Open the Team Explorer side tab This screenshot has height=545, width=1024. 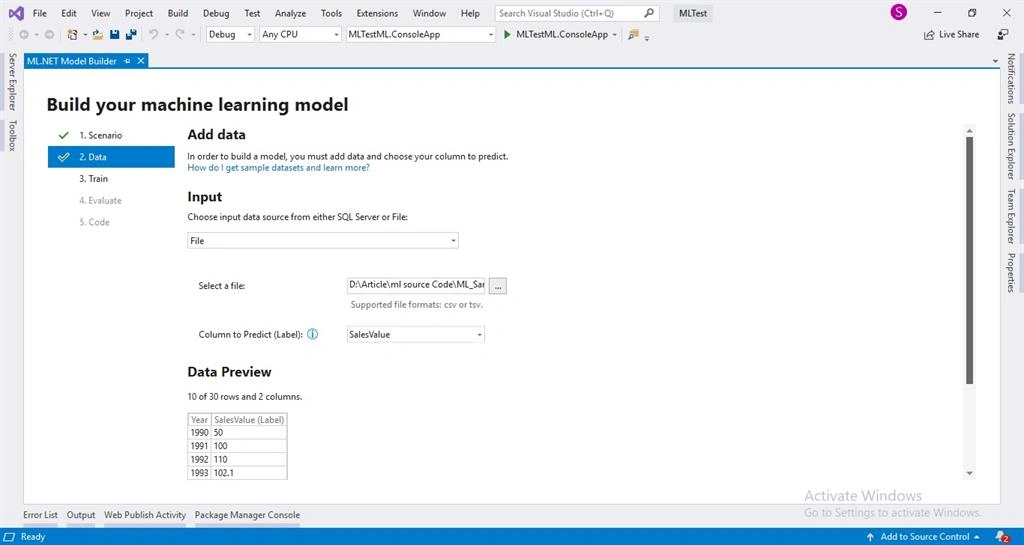tap(1011, 216)
